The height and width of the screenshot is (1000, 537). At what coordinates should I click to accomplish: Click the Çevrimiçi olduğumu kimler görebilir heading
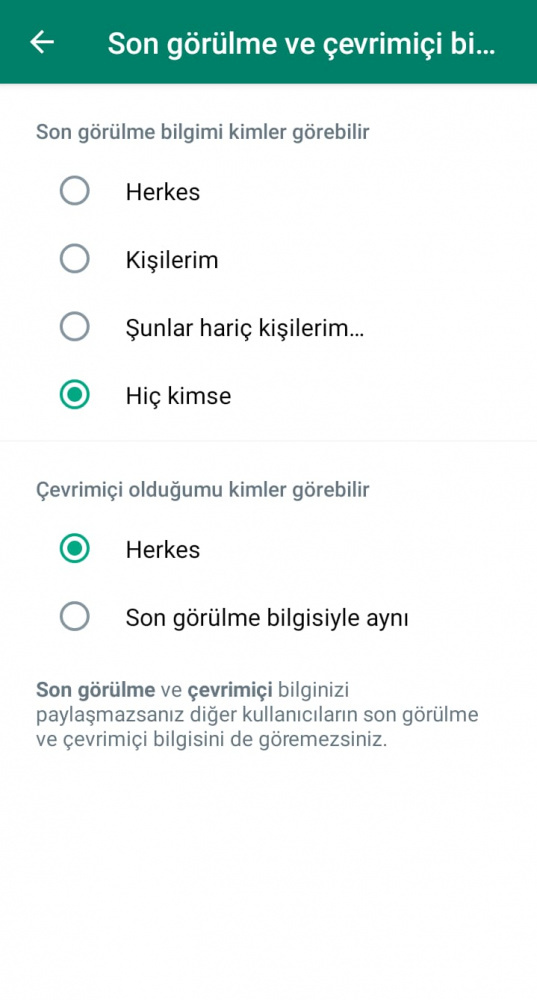click(x=203, y=490)
